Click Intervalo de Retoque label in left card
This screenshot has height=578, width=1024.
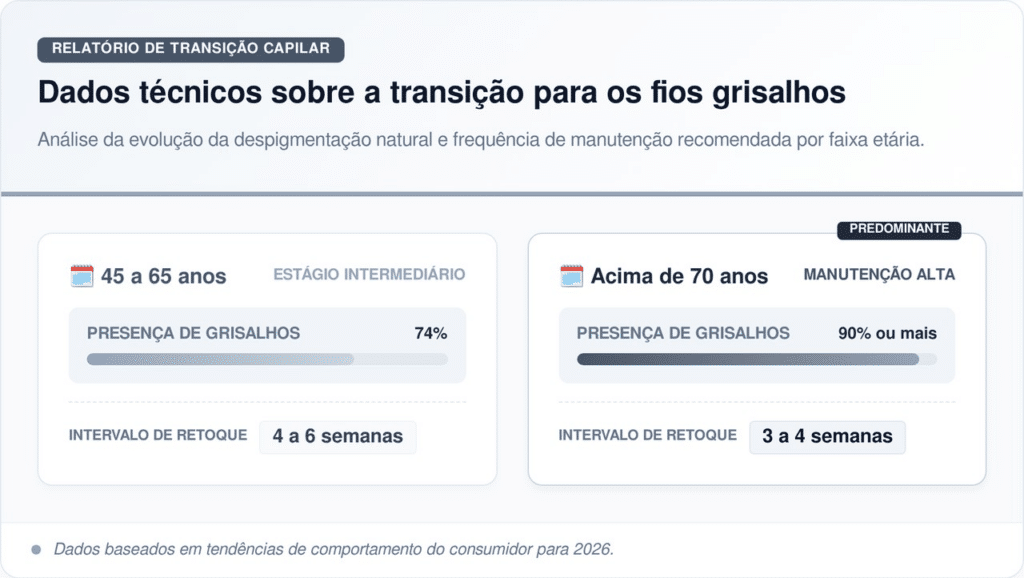point(158,436)
